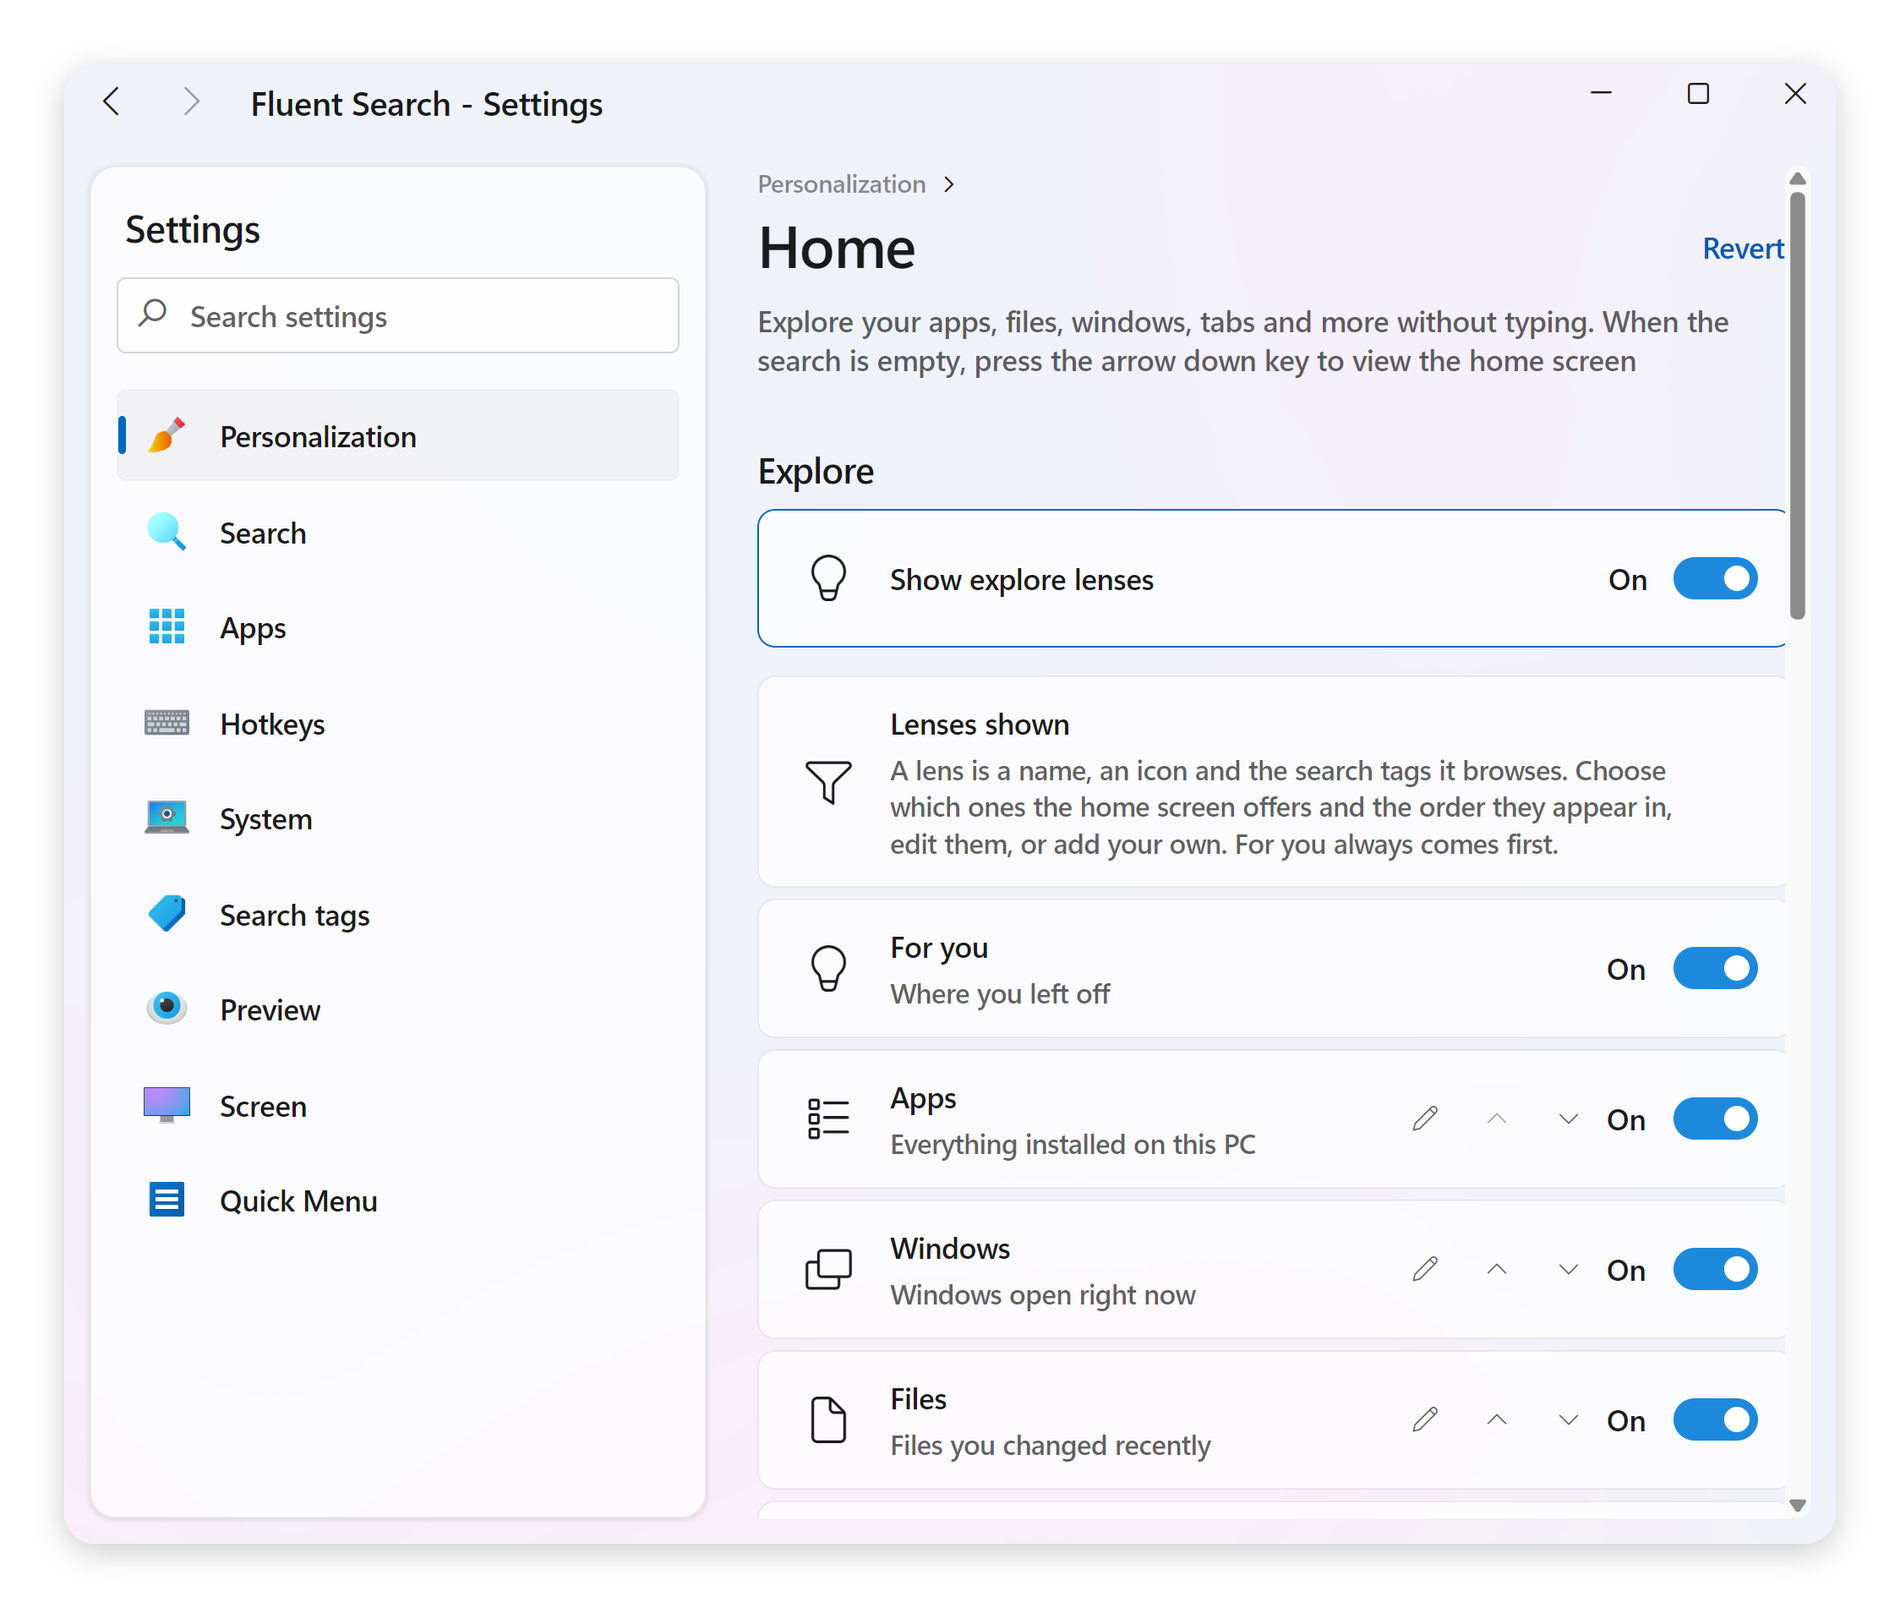
Task: Click the document icon of Files lens
Action: [x=828, y=1419]
